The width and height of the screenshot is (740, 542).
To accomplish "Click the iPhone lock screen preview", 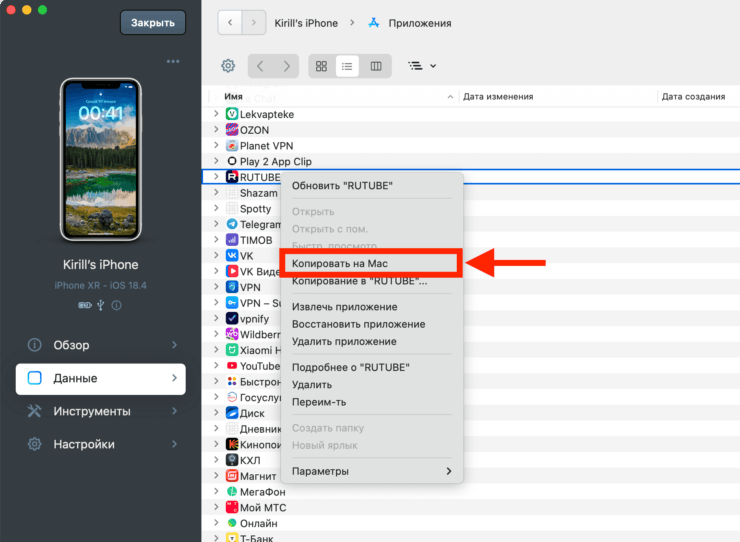I will click(x=100, y=160).
